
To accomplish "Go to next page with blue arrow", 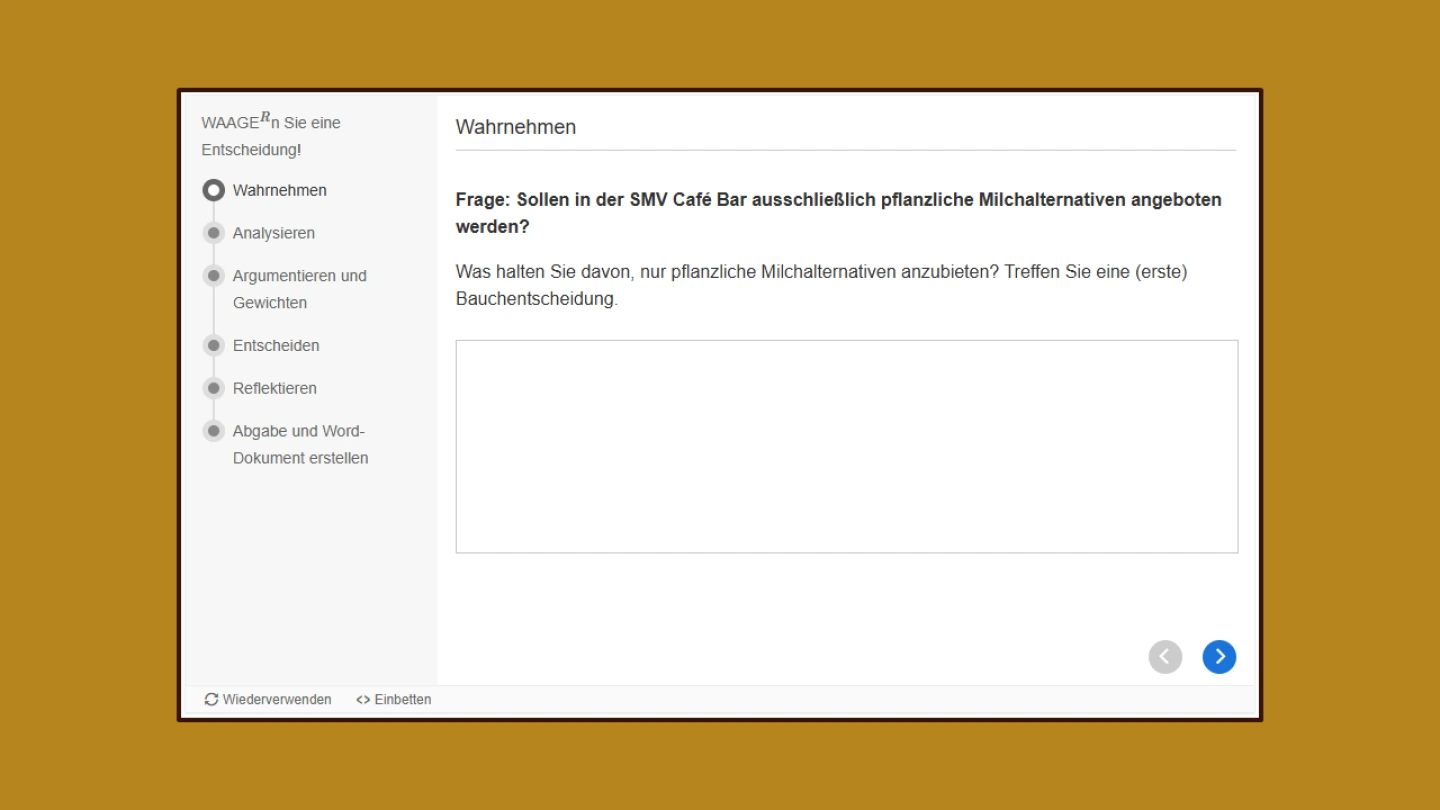I will (1219, 657).
